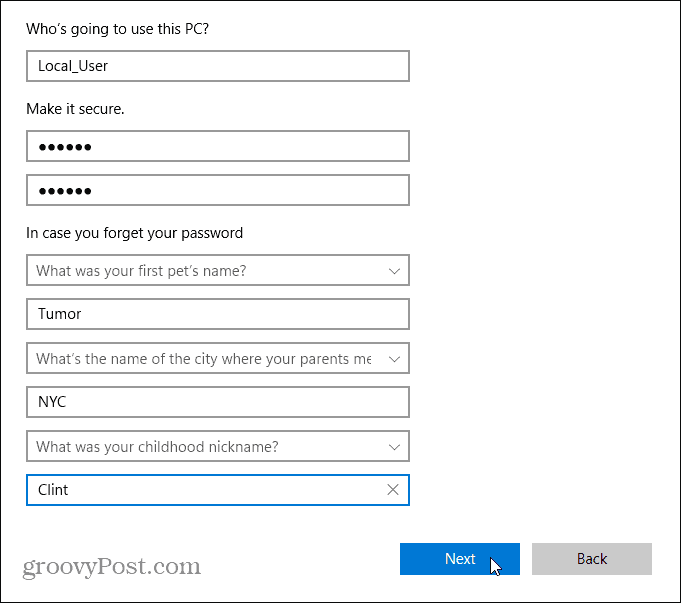The height and width of the screenshot is (603, 681).
Task: Clear the Clint answer with the X icon
Action: 393,490
